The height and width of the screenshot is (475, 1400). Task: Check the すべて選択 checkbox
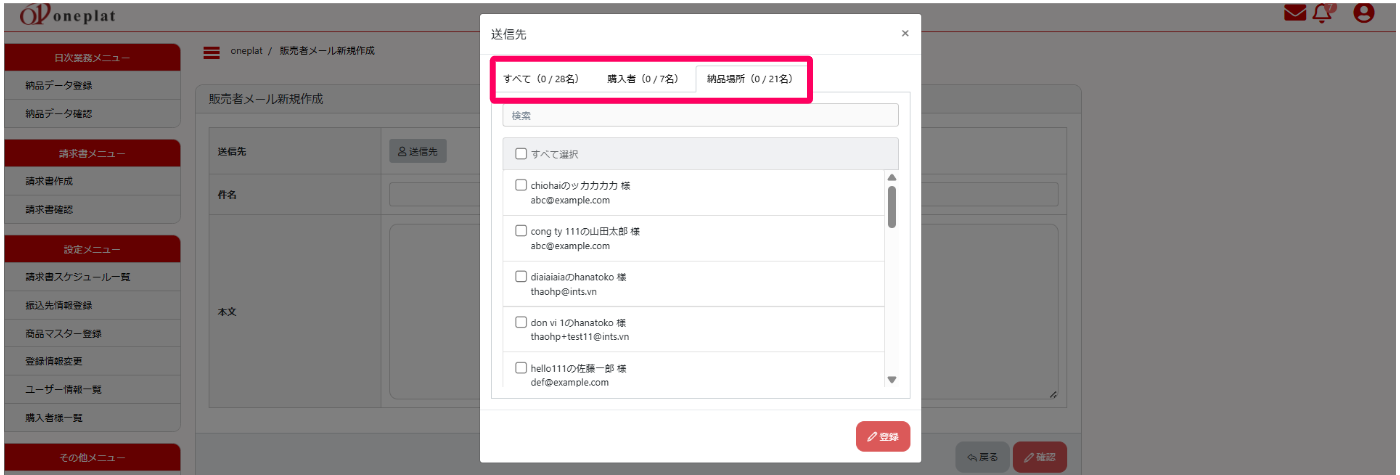pos(521,154)
